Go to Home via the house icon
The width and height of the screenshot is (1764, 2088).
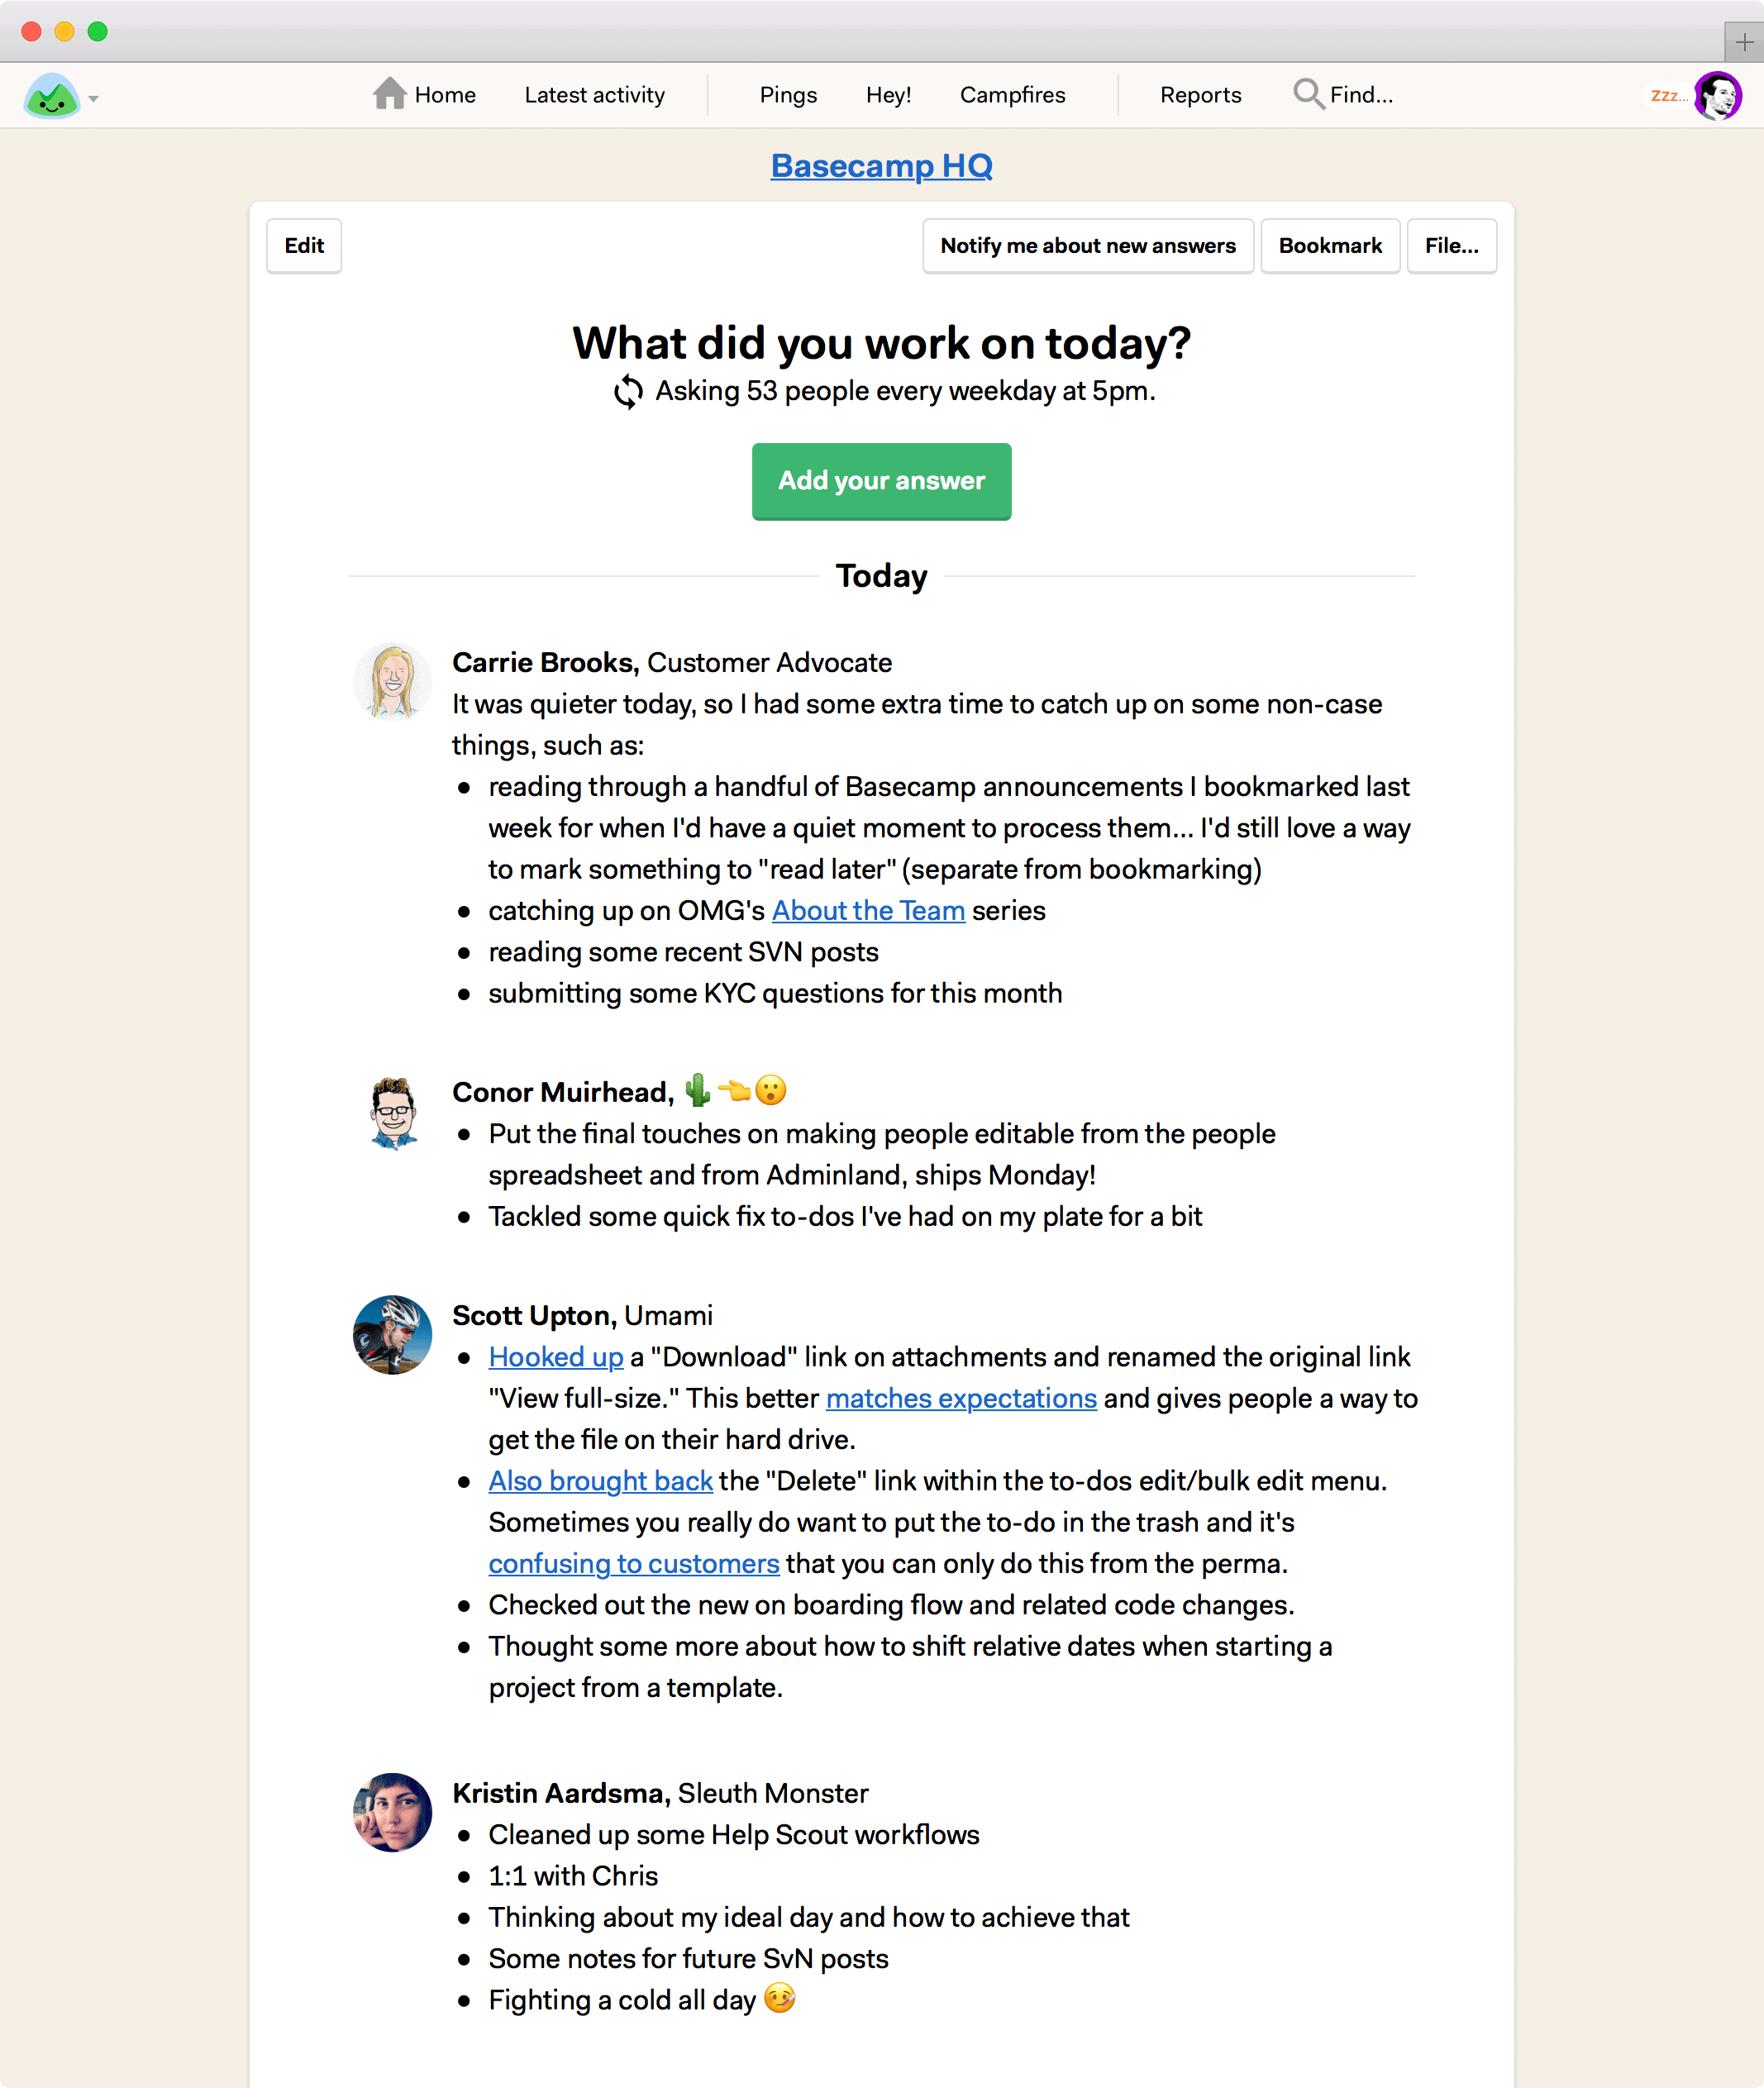coord(390,94)
